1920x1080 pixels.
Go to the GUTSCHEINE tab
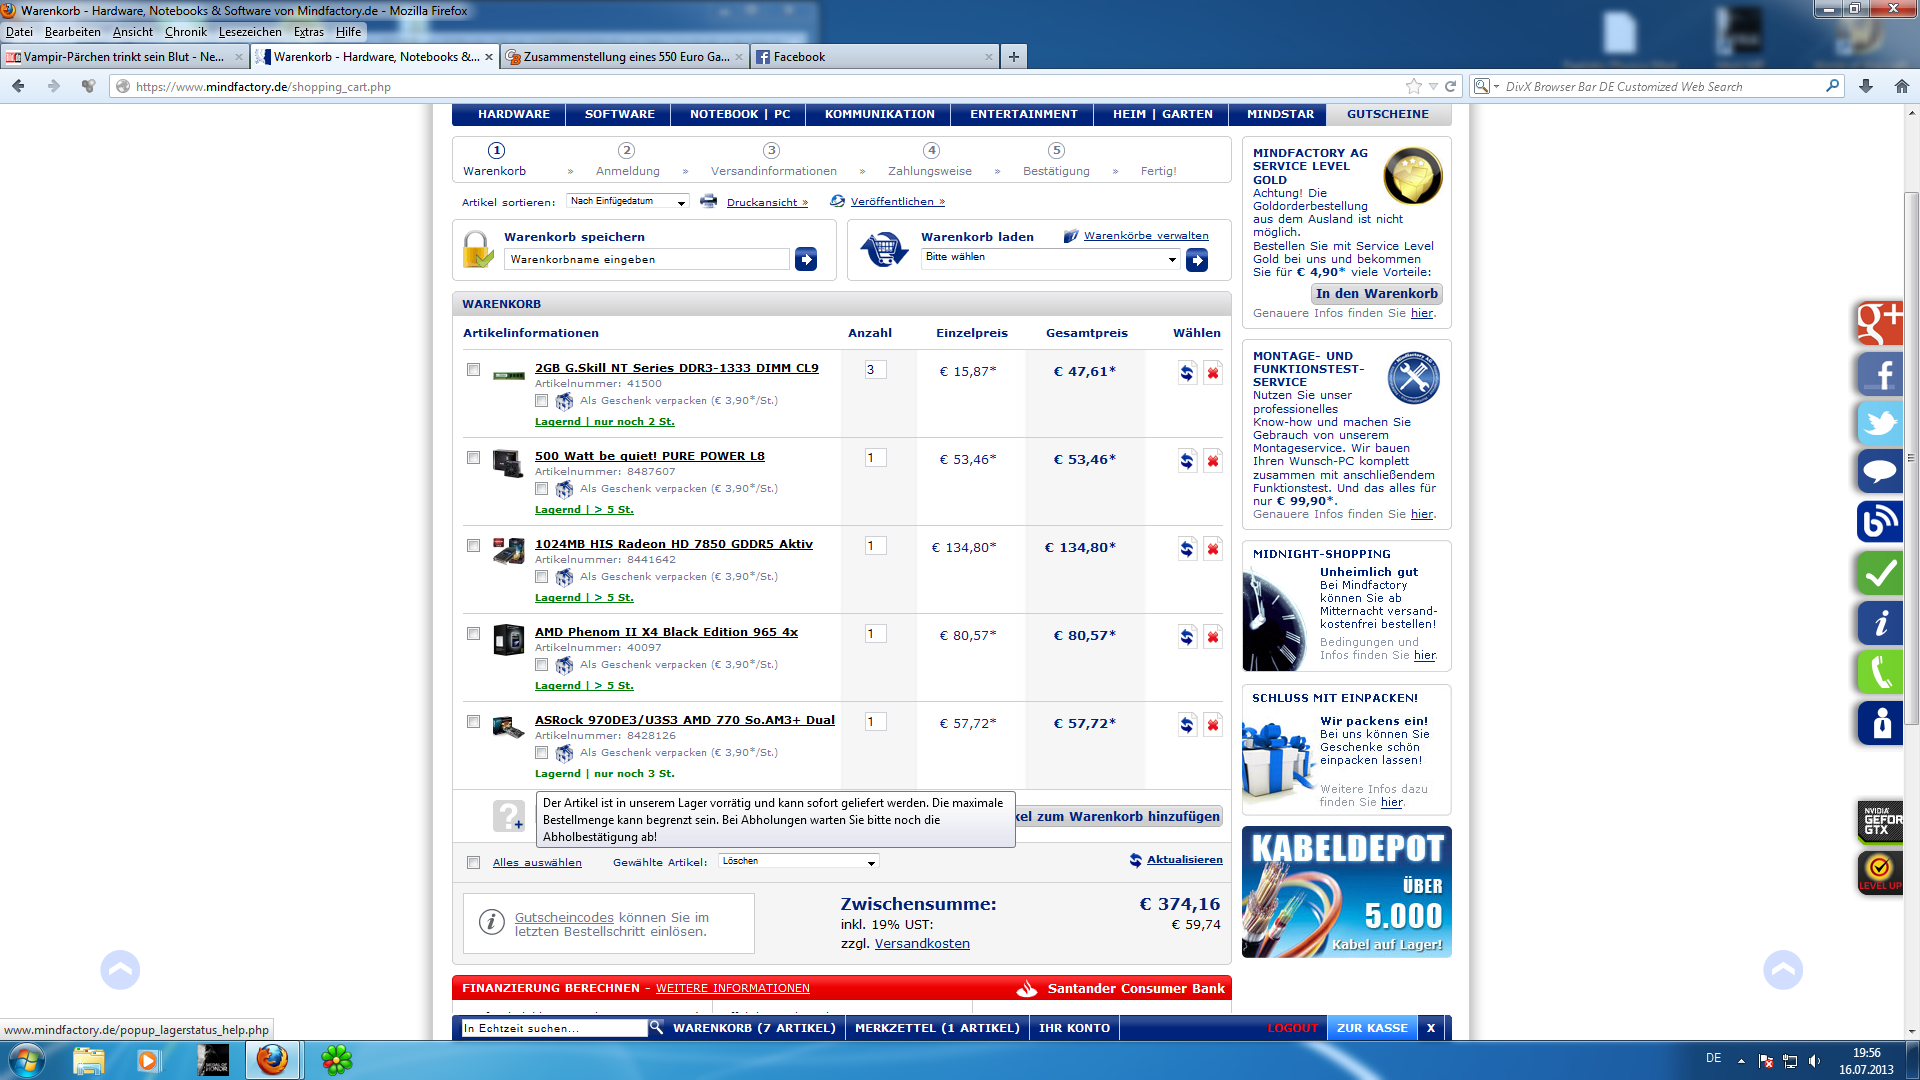click(x=1387, y=114)
